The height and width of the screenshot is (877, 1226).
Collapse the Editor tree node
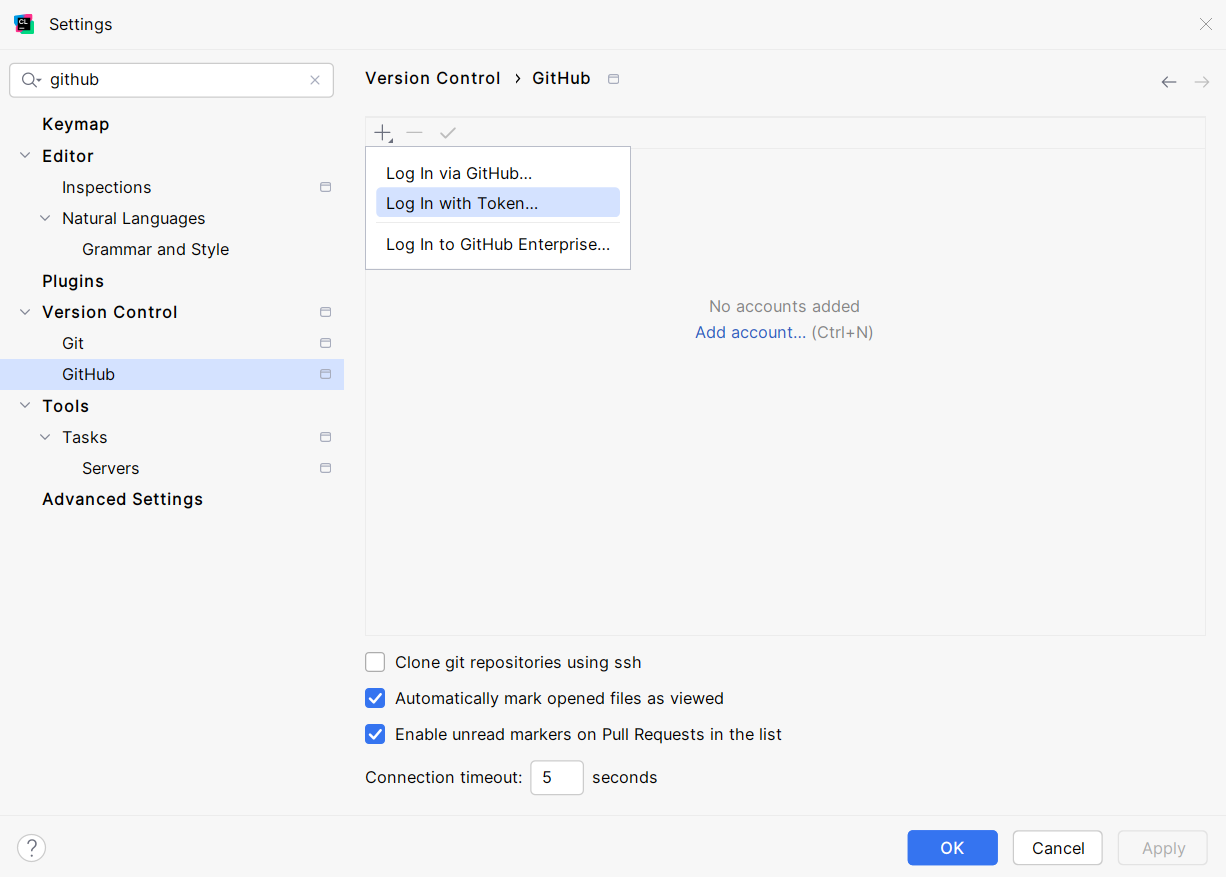25,156
